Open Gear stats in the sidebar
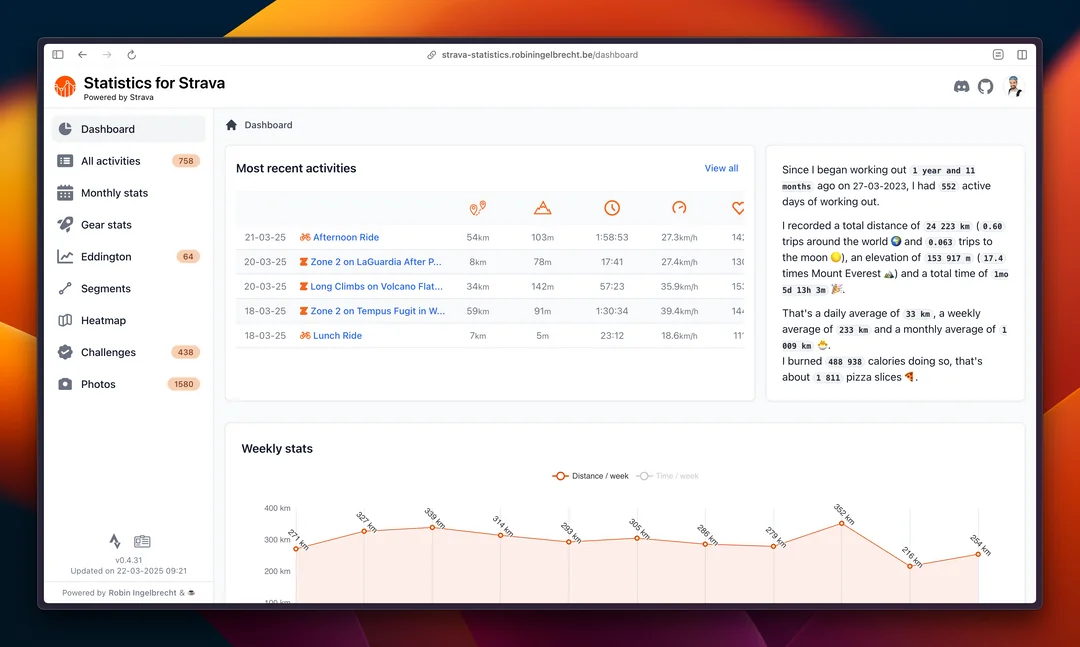This screenshot has height=647, width=1080. (128, 225)
